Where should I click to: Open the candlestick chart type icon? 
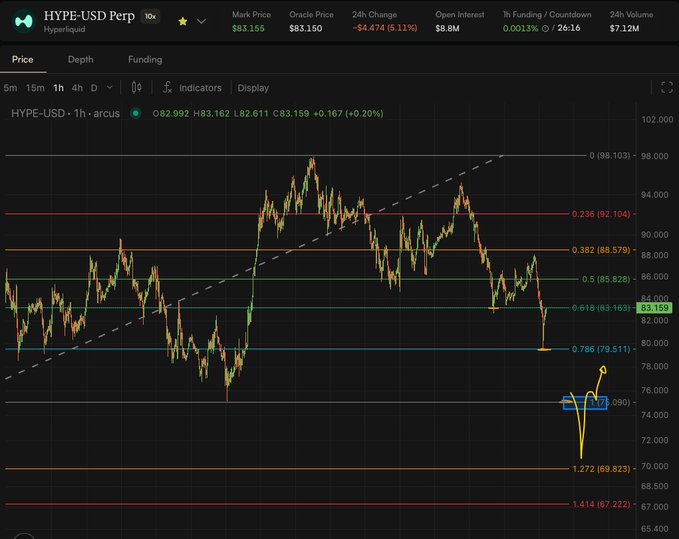pyautogui.click(x=136, y=87)
